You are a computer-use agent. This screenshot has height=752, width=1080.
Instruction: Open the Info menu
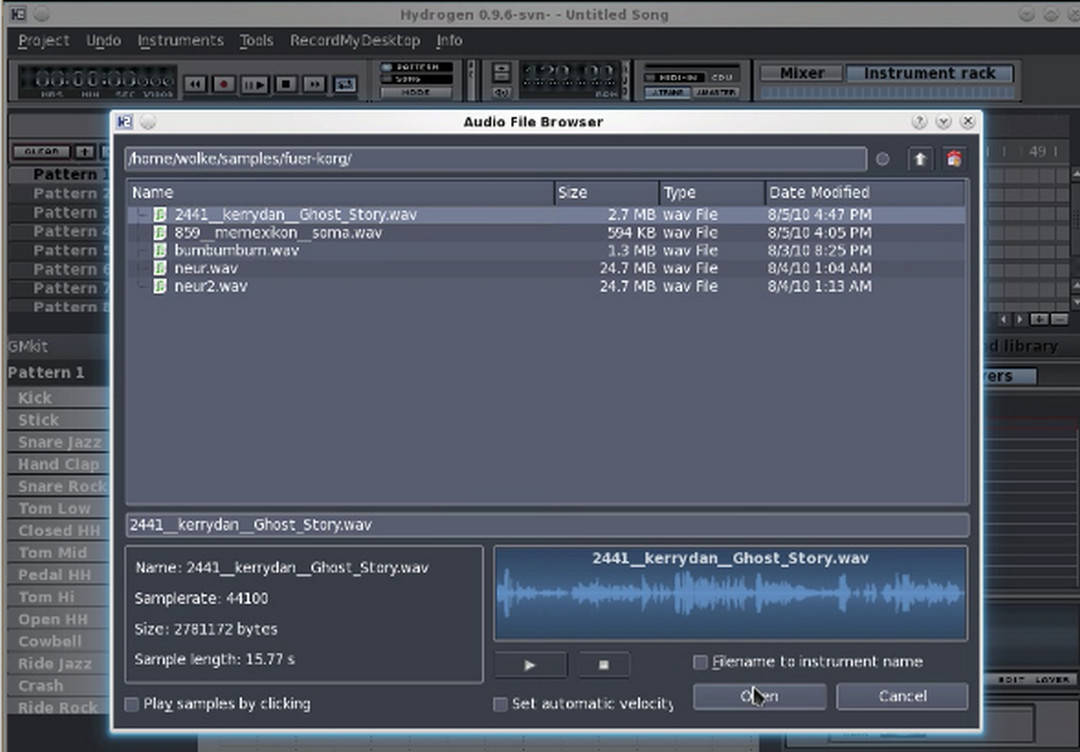449,41
